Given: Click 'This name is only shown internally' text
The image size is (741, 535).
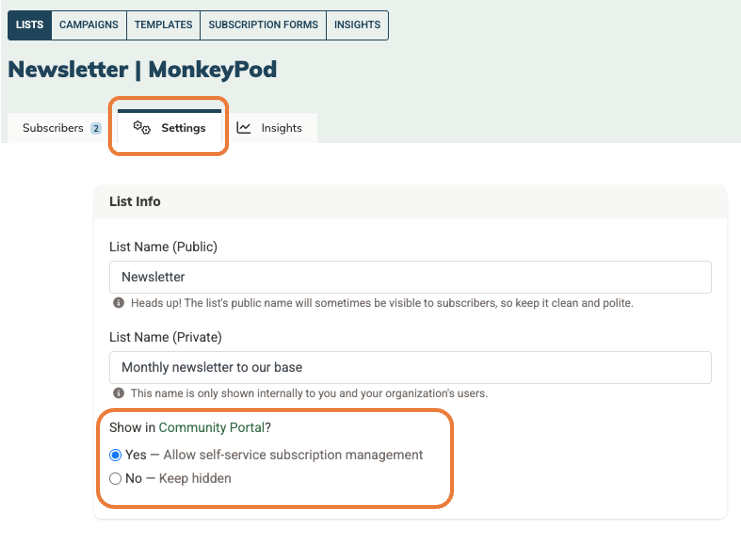Looking at the screenshot, I should pyautogui.click(x=309, y=393).
